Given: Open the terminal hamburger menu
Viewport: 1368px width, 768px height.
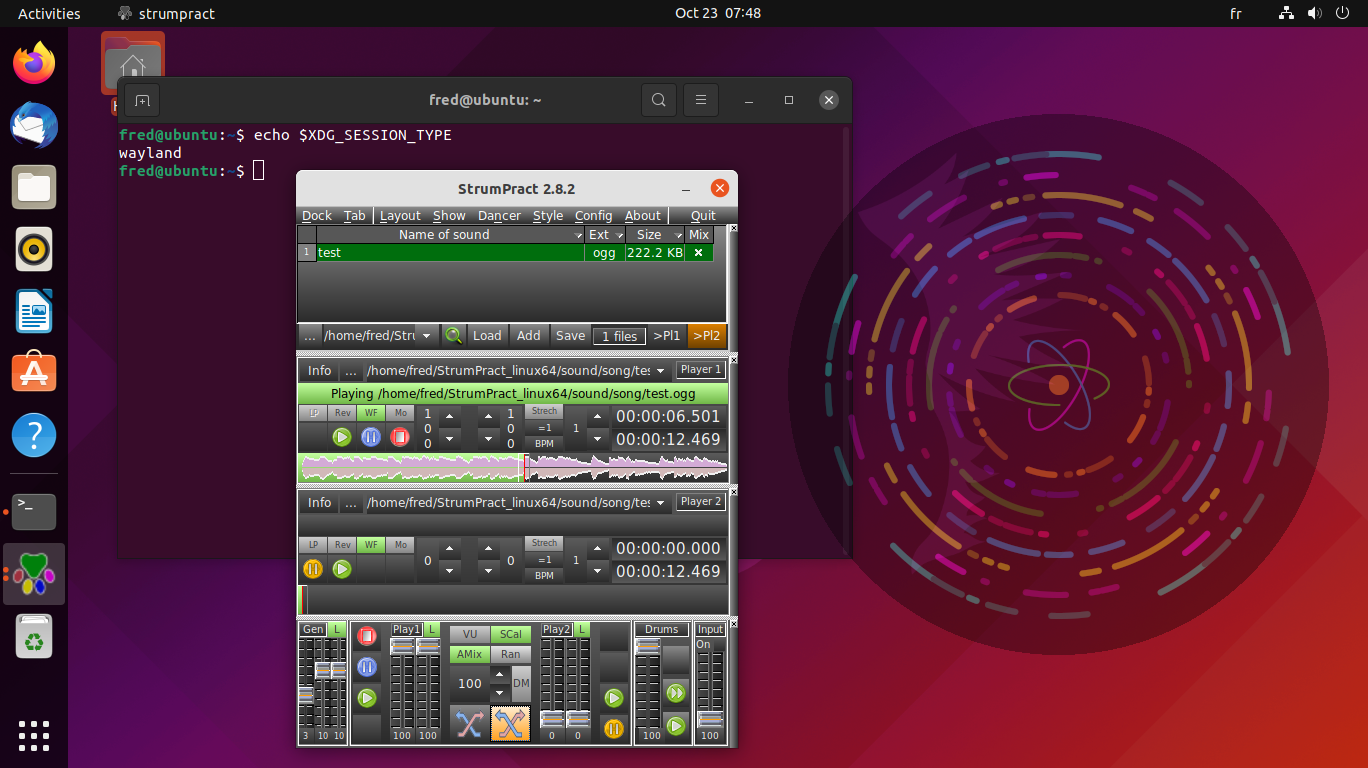Looking at the screenshot, I should click(701, 100).
